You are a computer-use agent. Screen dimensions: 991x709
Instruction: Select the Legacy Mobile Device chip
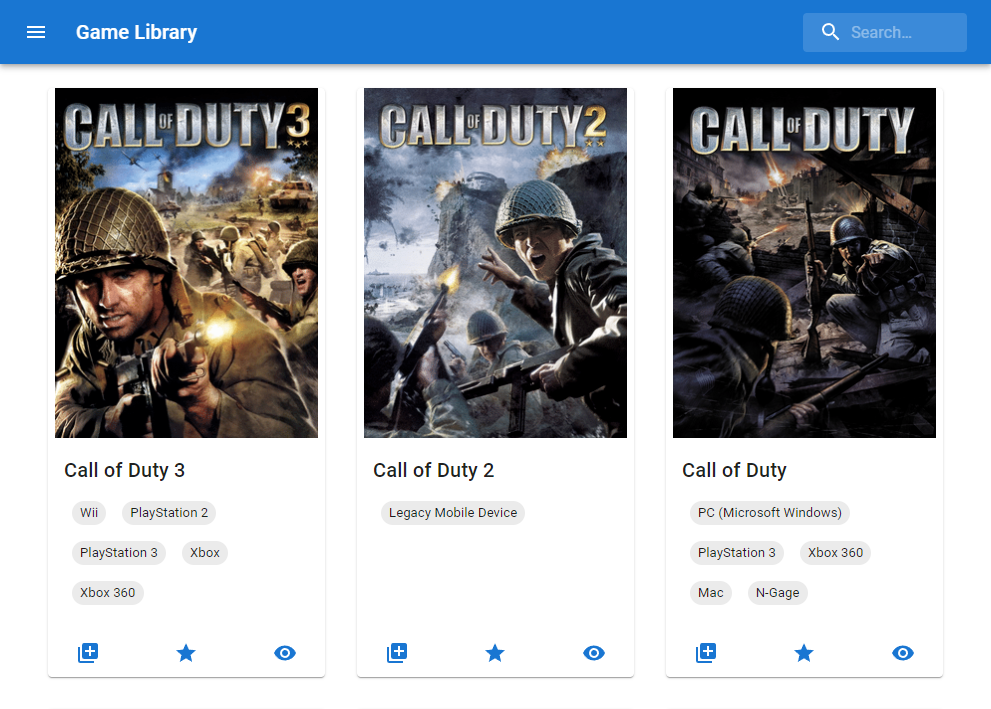(453, 512)
